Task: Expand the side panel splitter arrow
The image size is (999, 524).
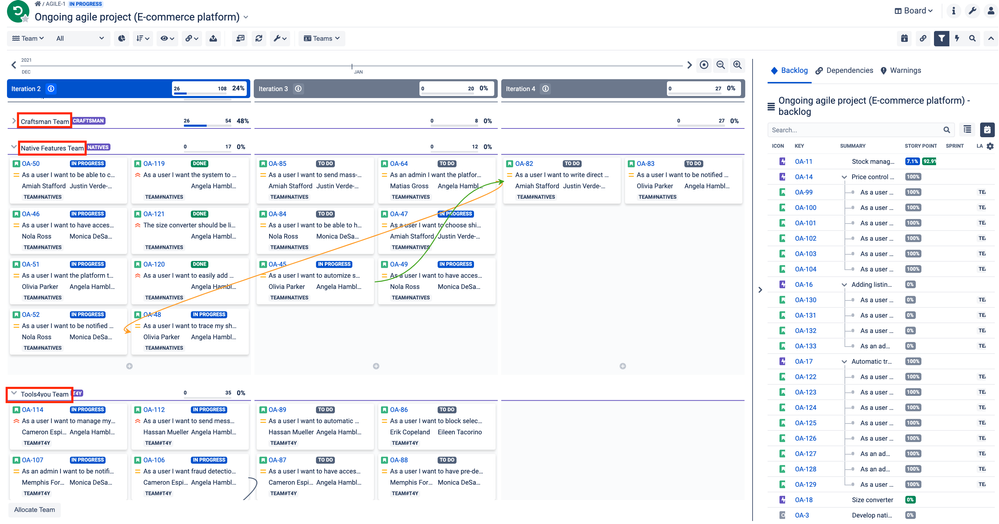Action: (760, 289)
